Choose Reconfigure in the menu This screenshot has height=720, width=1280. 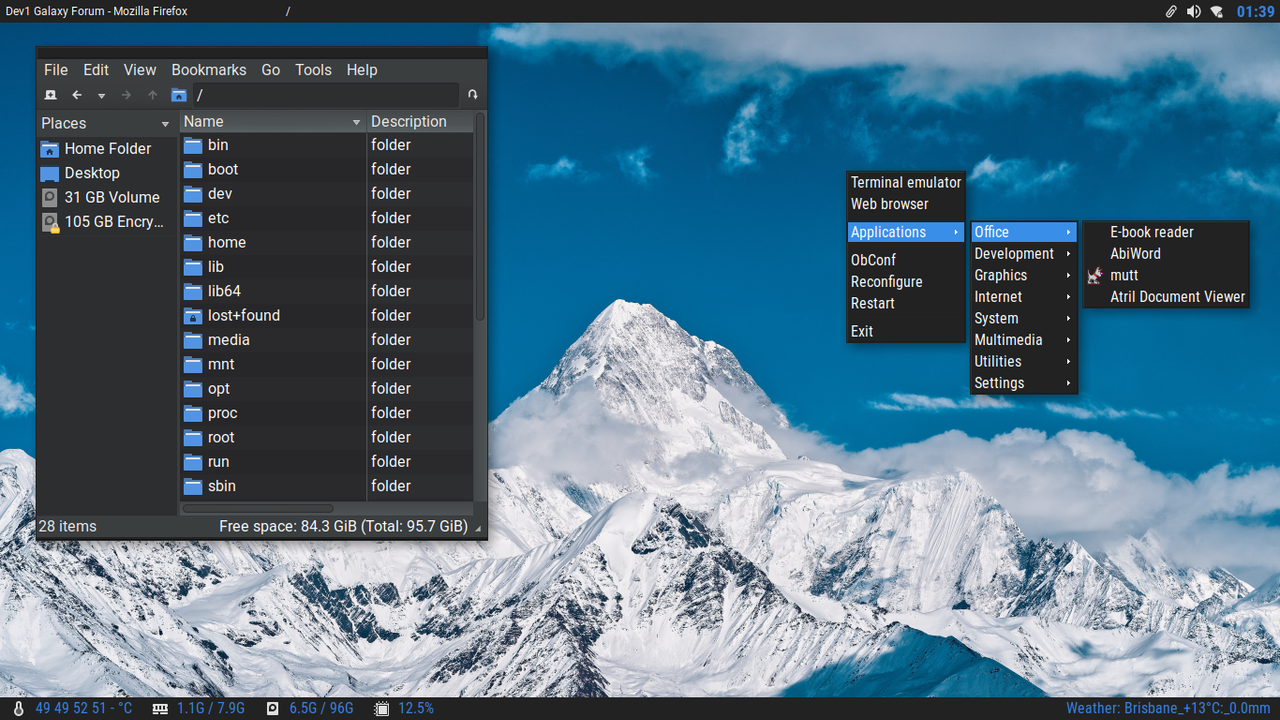[906, 282]
